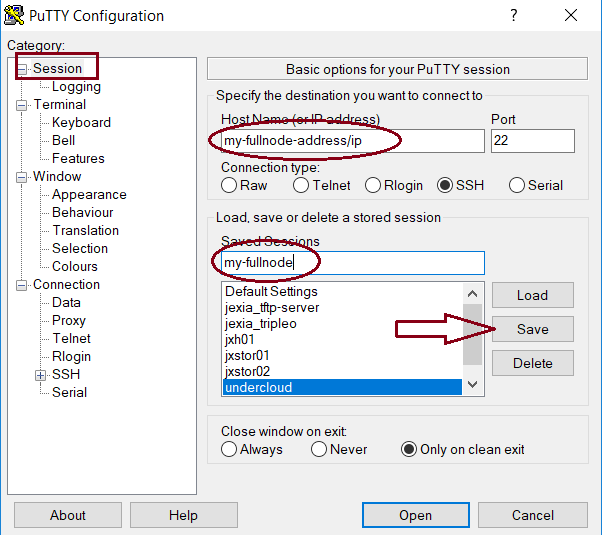Set close window on exit to Always

229,449
